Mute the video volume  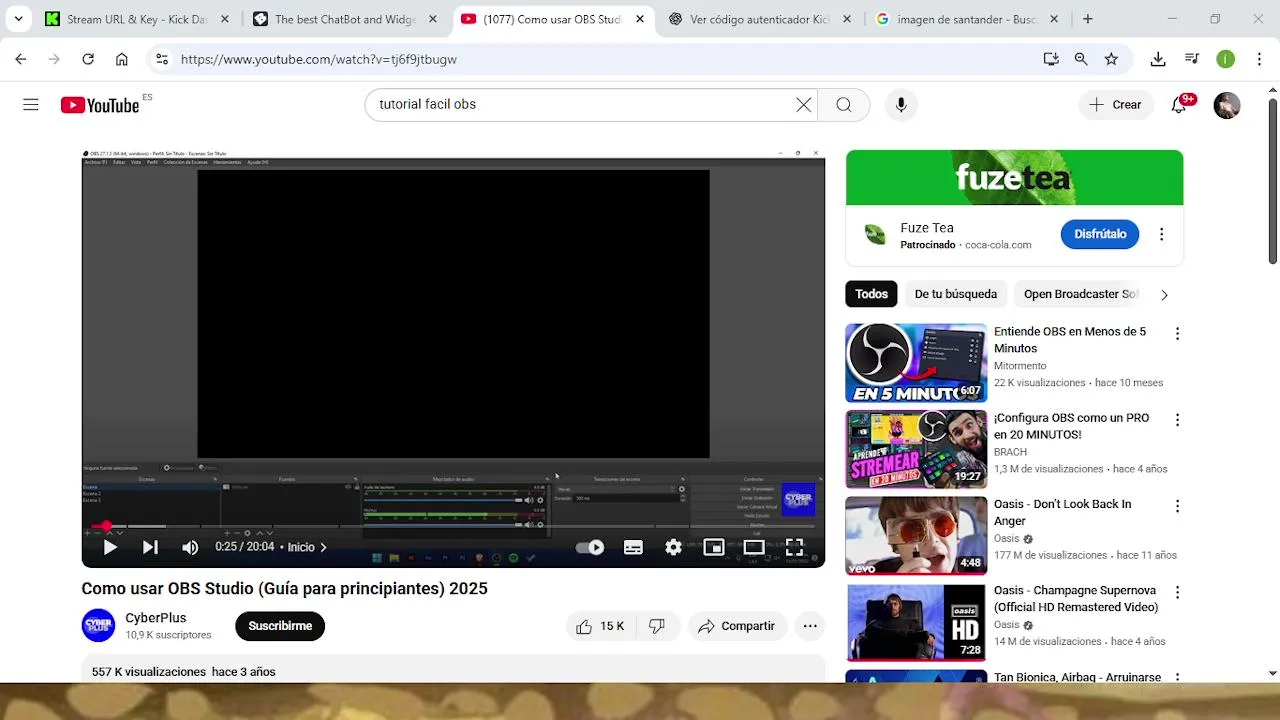coord(190,547)
